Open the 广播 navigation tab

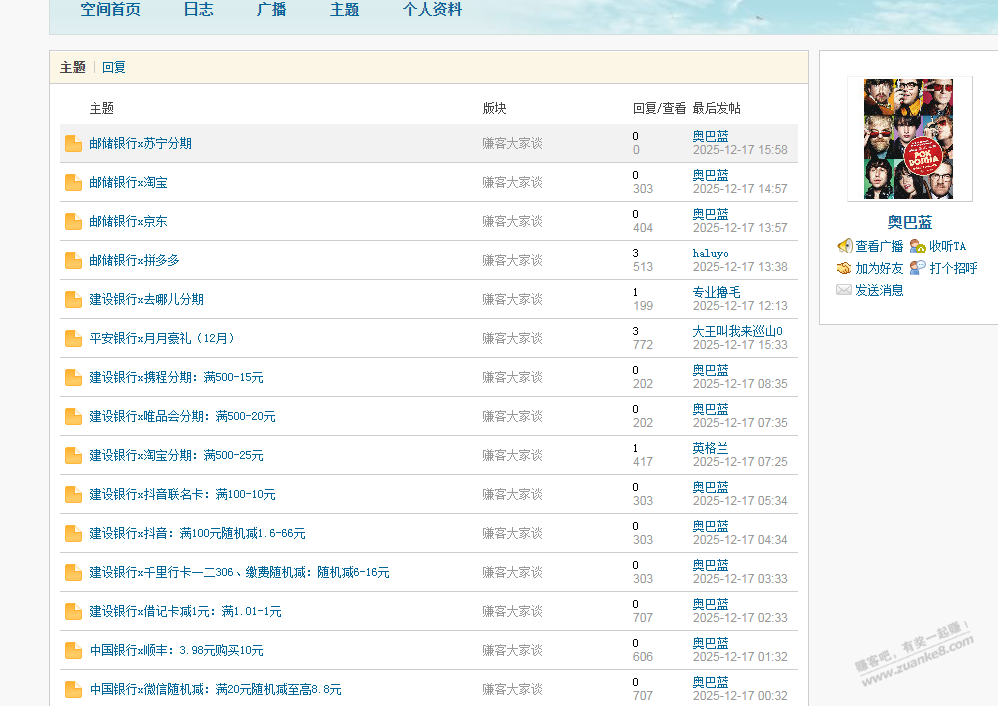(271, 10)
